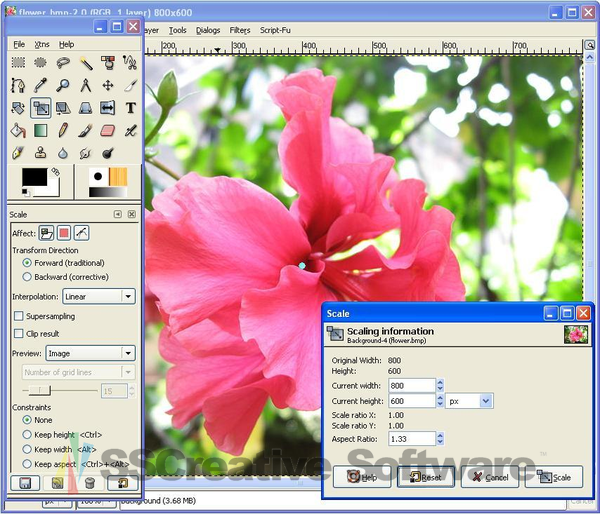This screenshot has height=514, width=600.
Task: Choose Forward (traditional) transform direction
Action: click(x=64, y=263)
